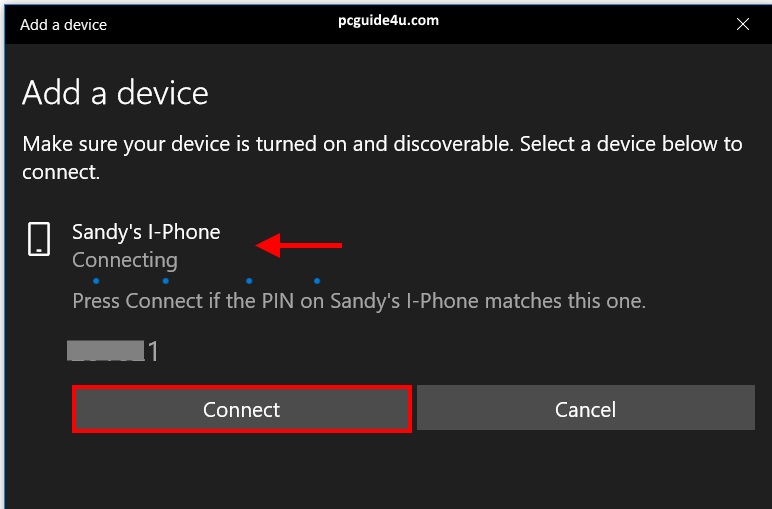Click the second blue progress dot
This screenshot has width=772, height=509.
165,281
